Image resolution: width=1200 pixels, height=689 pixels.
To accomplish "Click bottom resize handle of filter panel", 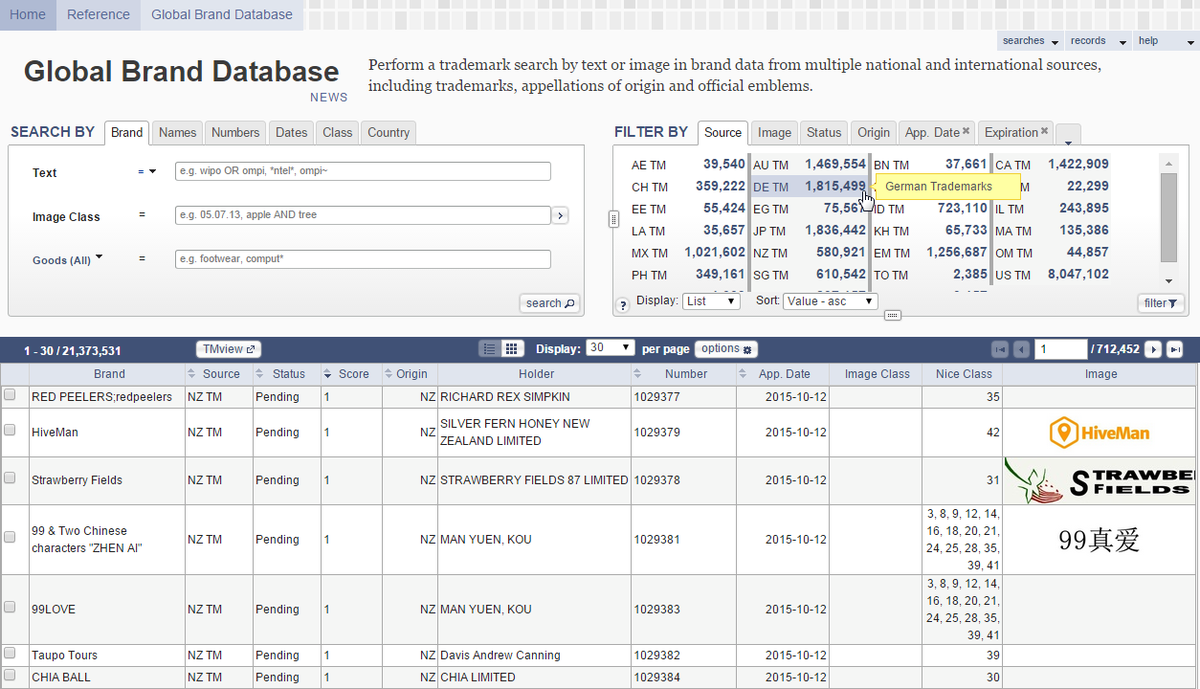I will point(893,315).
